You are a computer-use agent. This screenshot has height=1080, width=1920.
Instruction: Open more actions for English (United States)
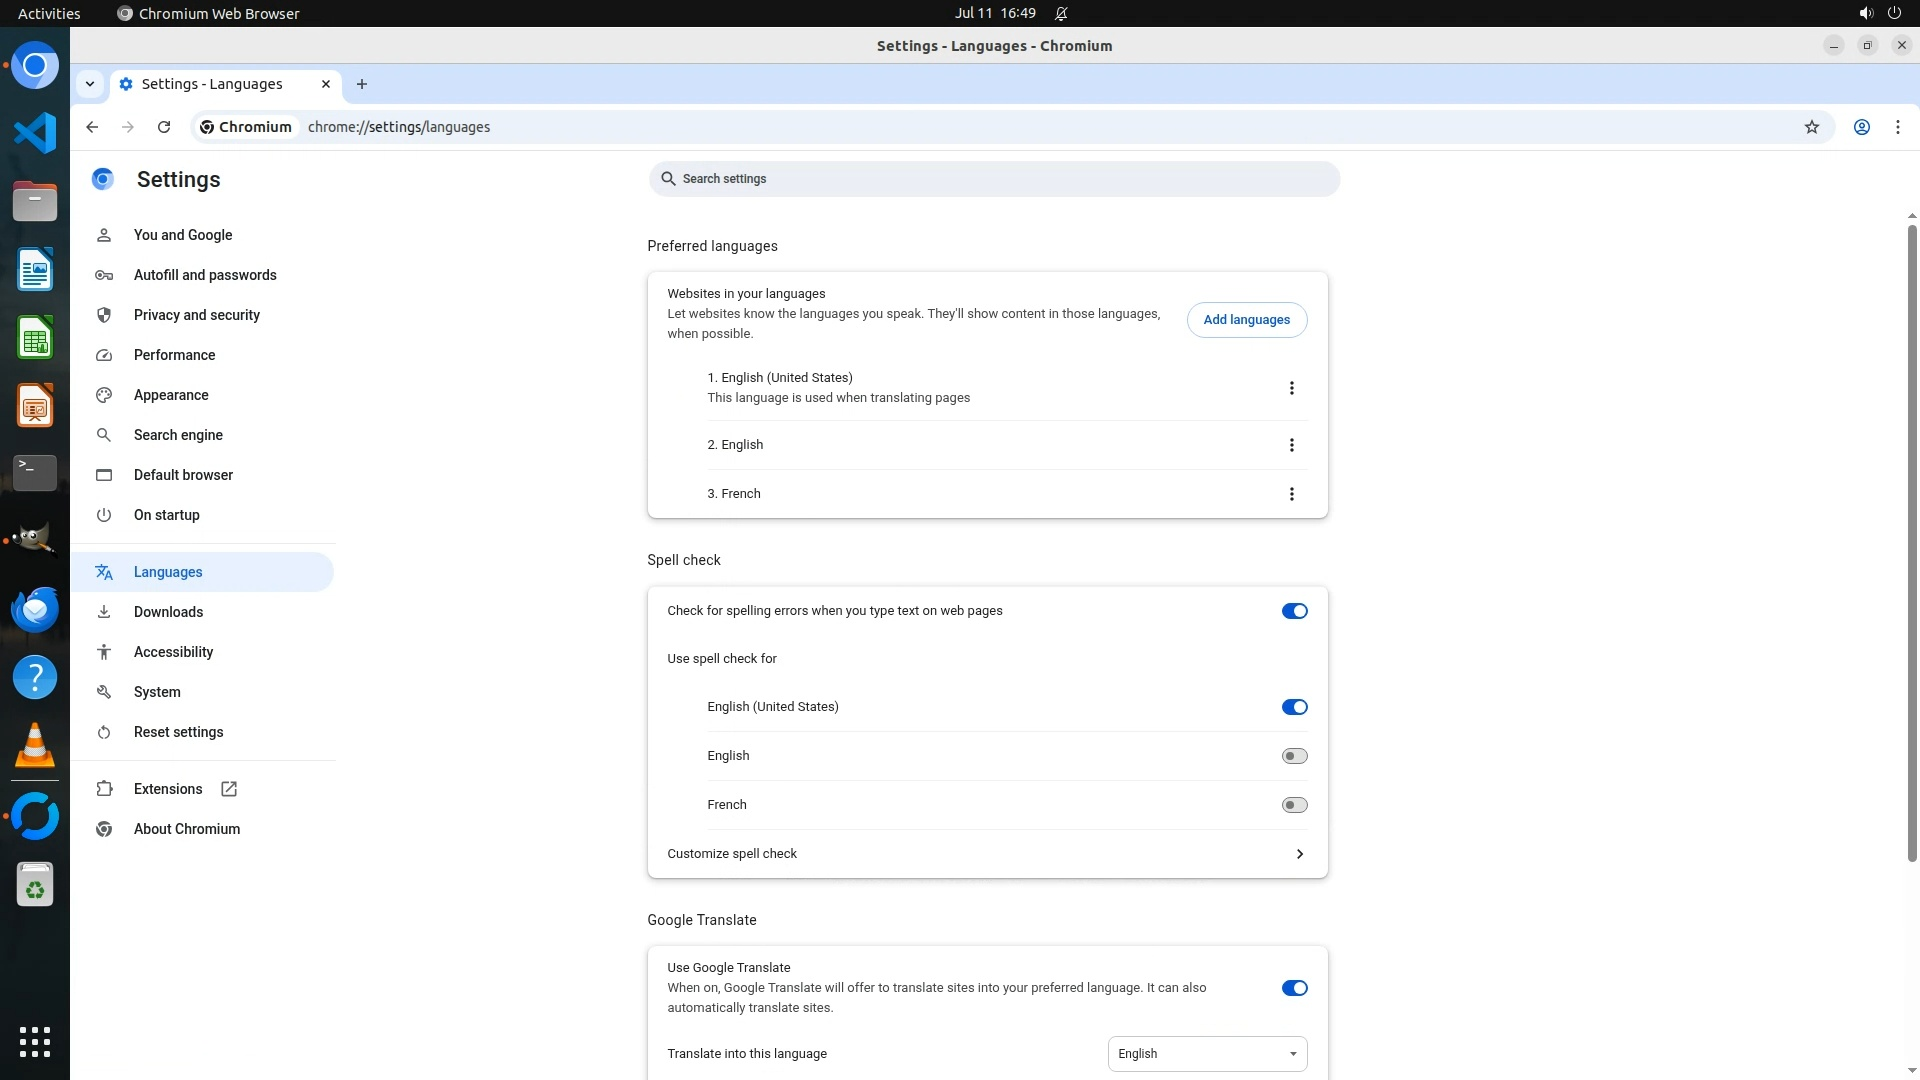(1291, 388)
